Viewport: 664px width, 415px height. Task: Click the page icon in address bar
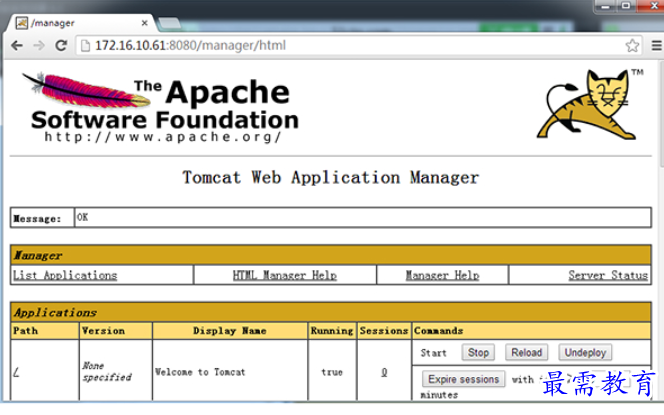tap(85, 45)
